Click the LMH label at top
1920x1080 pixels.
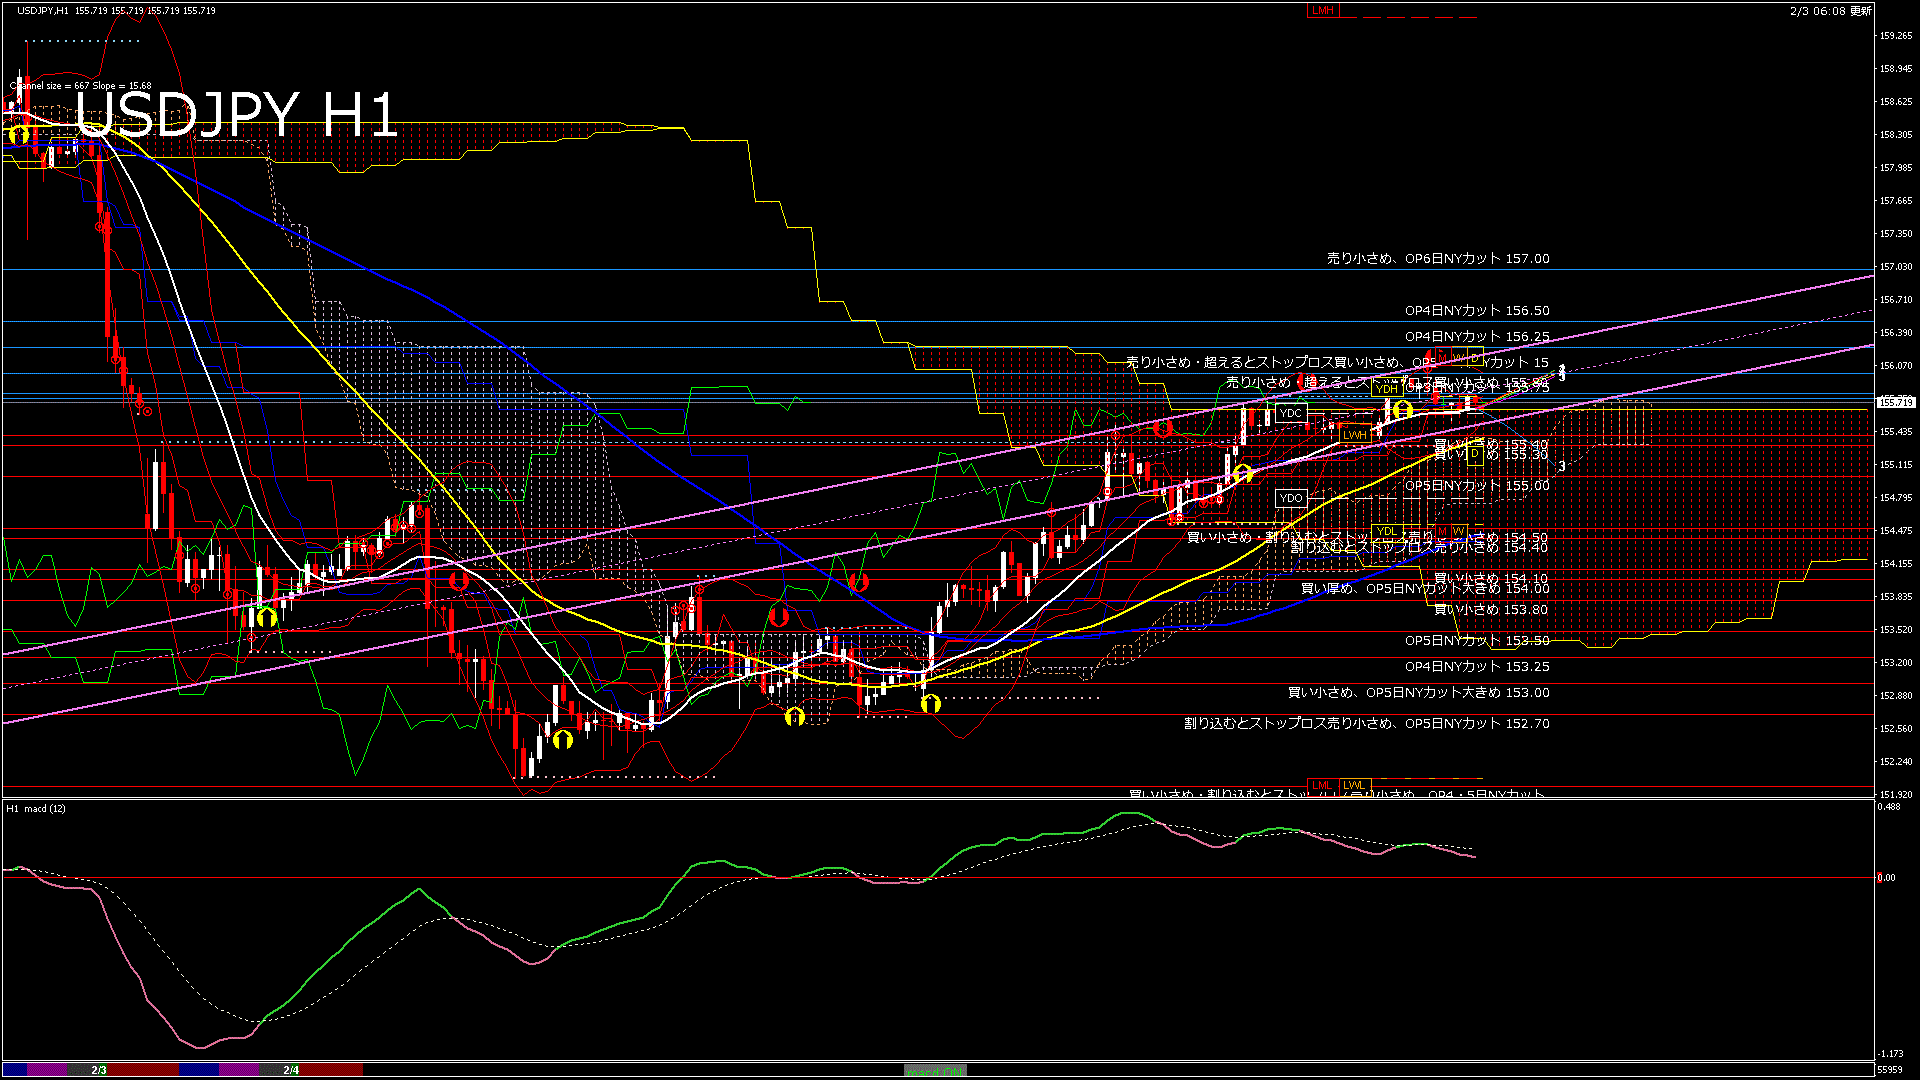[x=1322, y=10]
